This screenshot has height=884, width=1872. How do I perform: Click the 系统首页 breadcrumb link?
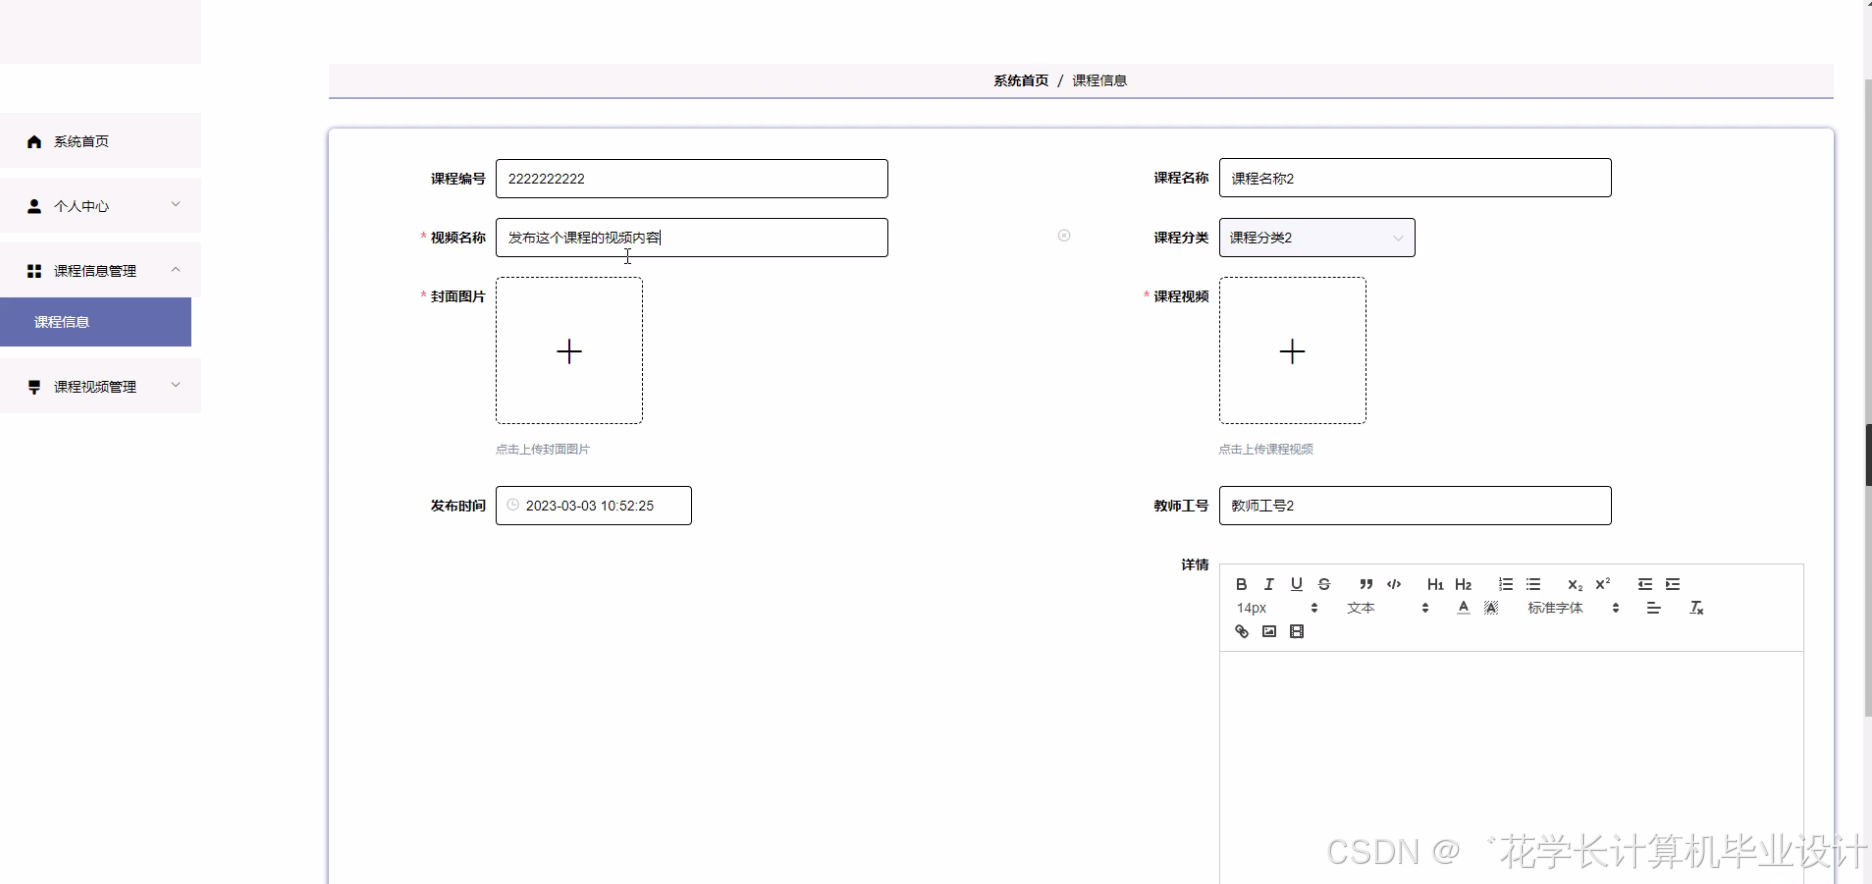1020,81
